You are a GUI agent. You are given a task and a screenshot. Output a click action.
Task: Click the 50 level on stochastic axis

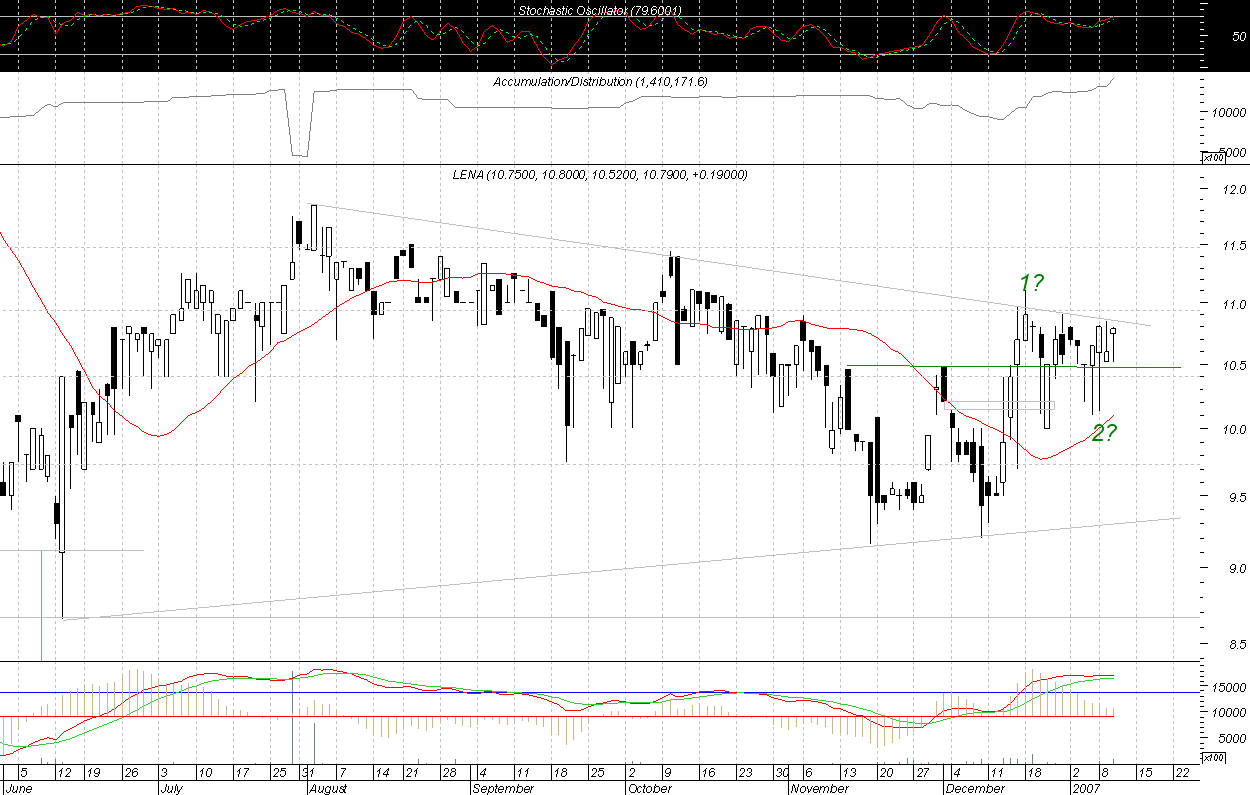(x=1238, y=36)
